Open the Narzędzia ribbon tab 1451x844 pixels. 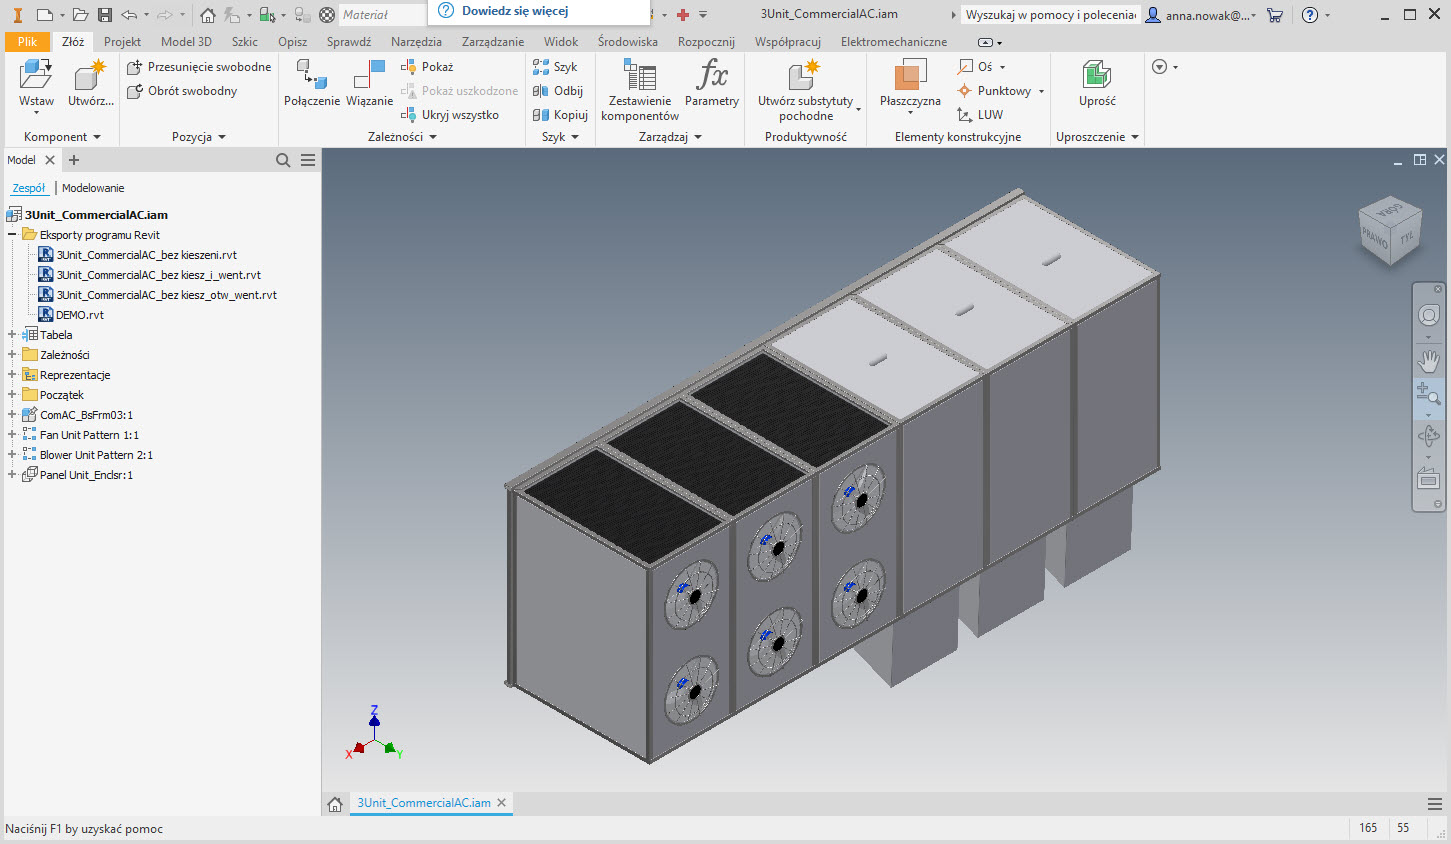(416, 42)
